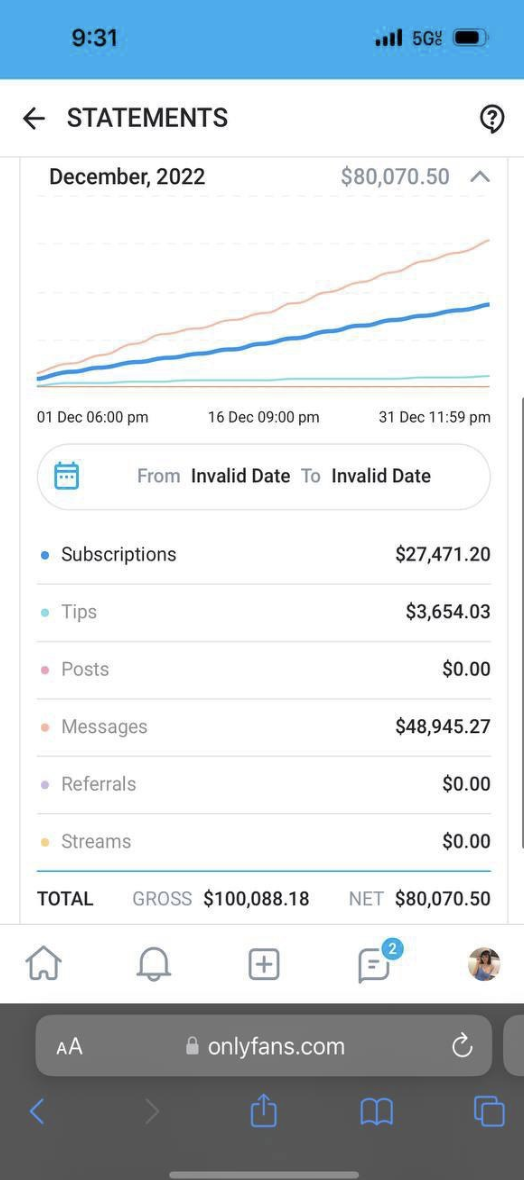Reload page with the refresh icon
Image resolution: width=524 pixels, height=1180 pixels.
click(461, 1045)
